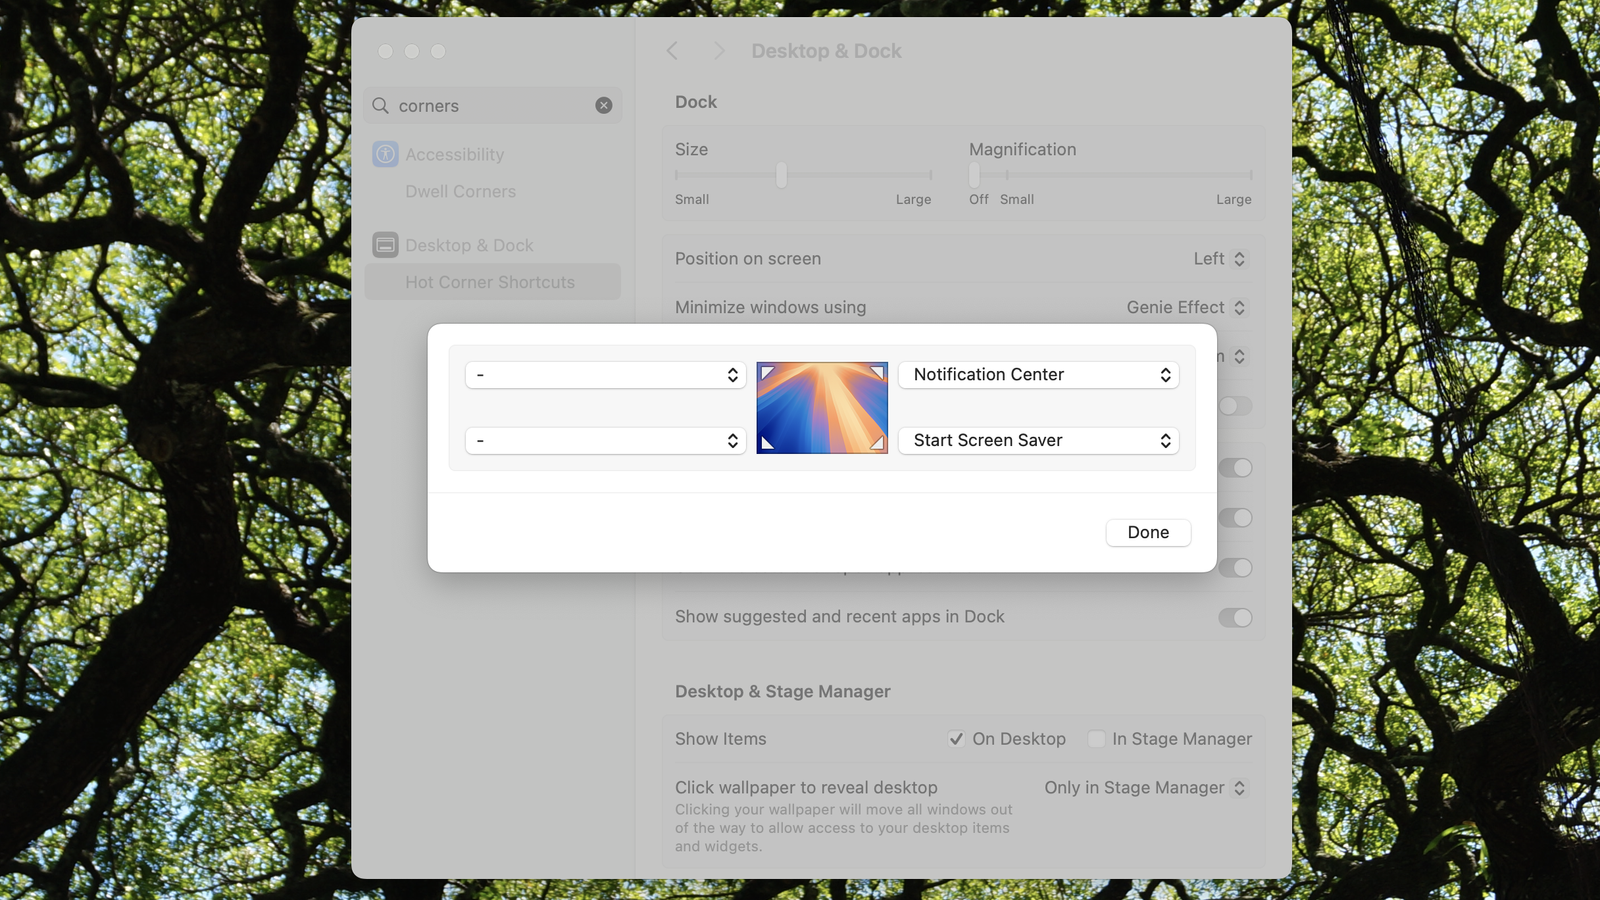This screenshot has height=900, width=1600.
Task: Uncheck the On Desktop checkbox
Action: (x=956, y=739)
